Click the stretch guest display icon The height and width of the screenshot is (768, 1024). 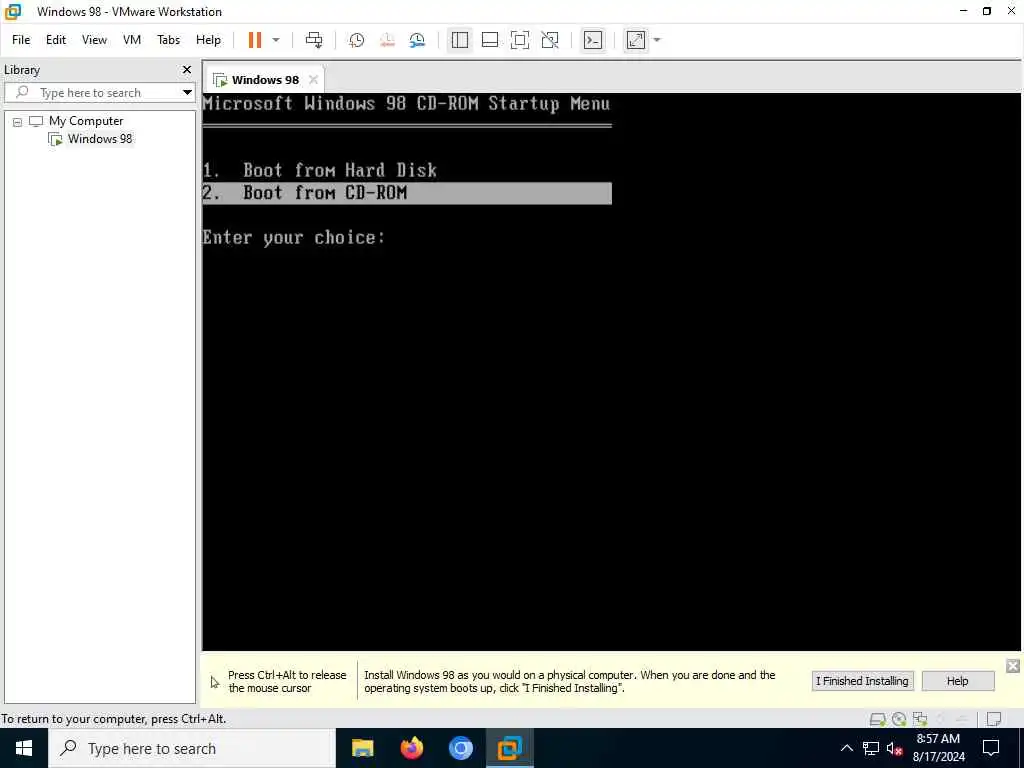click(635, 40)
